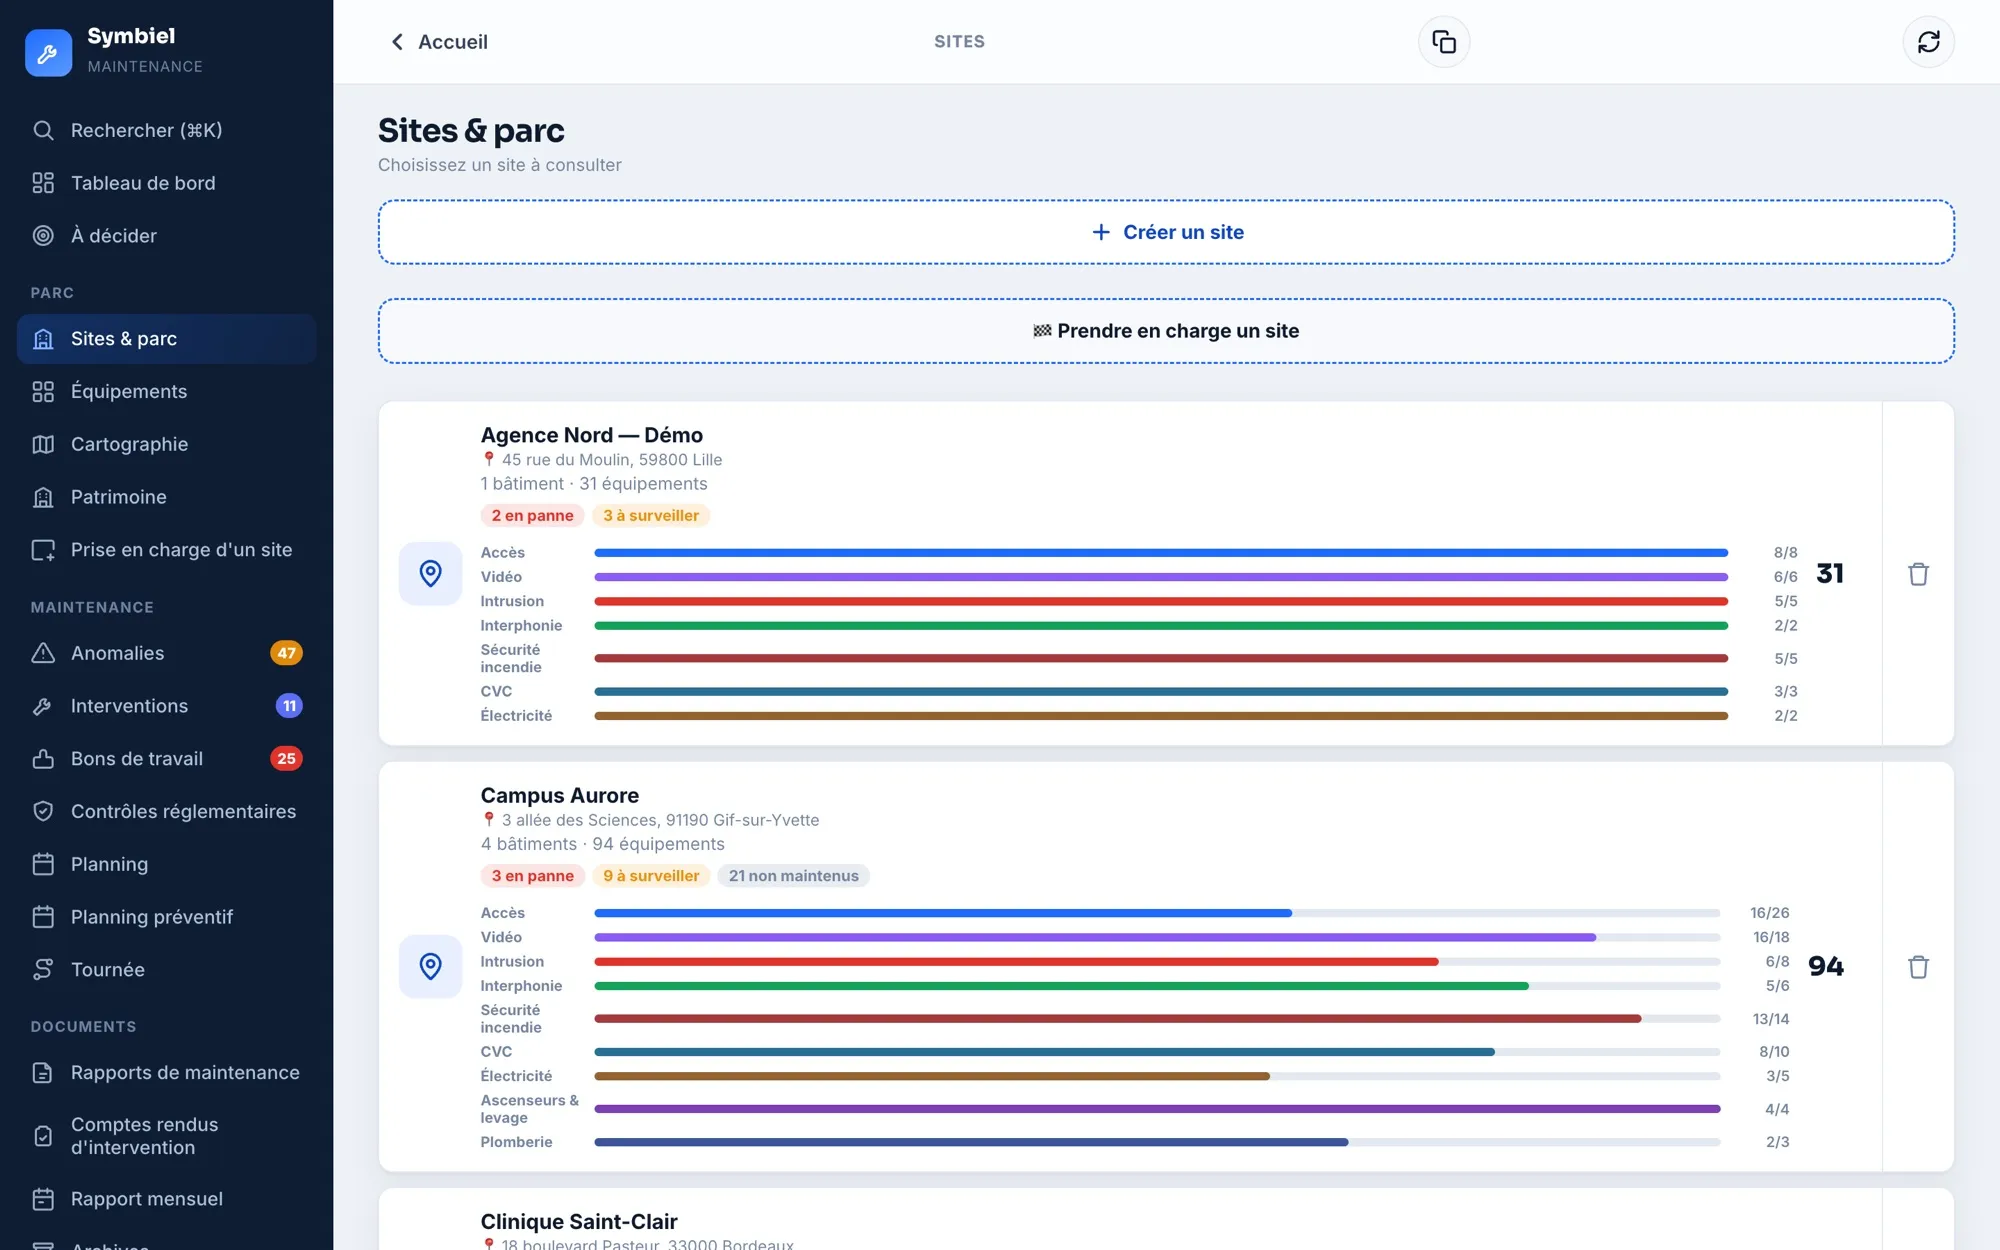Click Agence Nord location pin icon

pos(430,573)
